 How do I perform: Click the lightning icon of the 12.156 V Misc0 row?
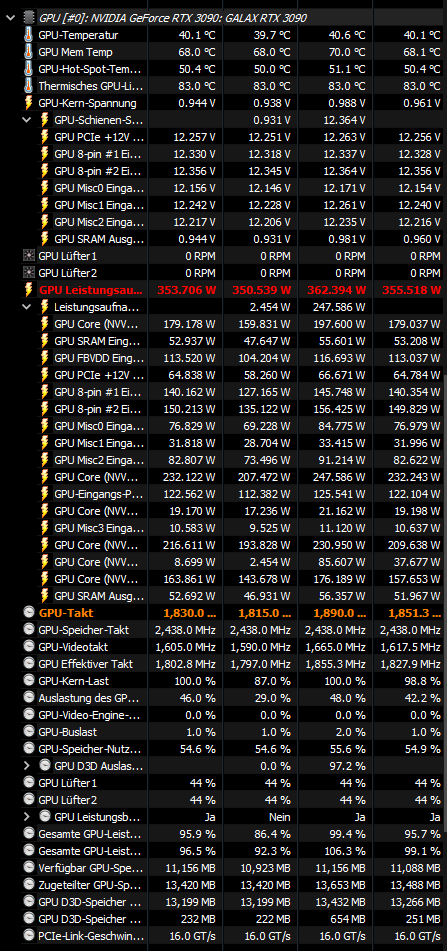[44, 187]
